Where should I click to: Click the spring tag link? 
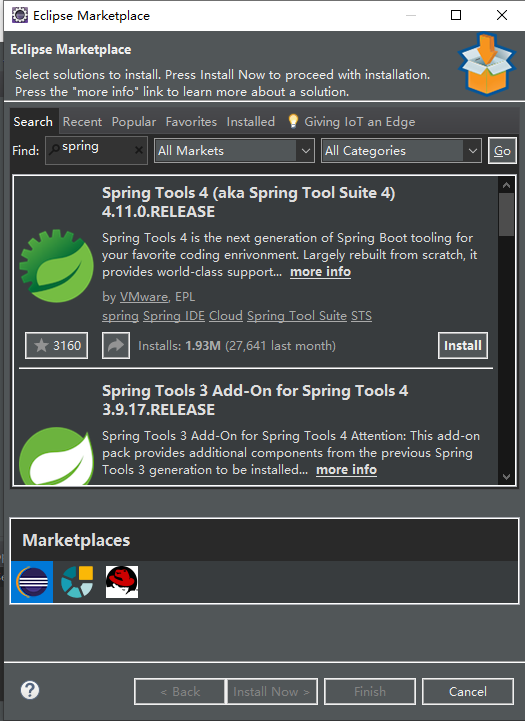(120, 316)
